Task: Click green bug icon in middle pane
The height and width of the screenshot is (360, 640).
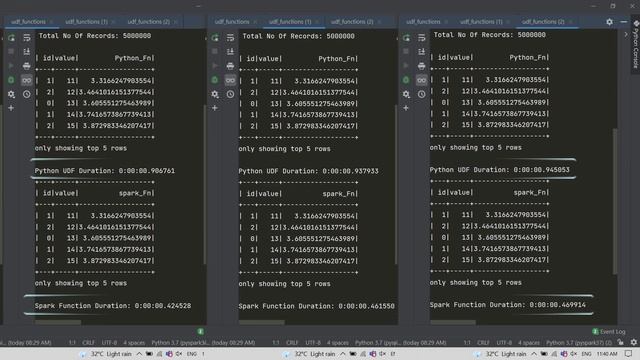Action: pyautogui.click(x=215, y=80)
